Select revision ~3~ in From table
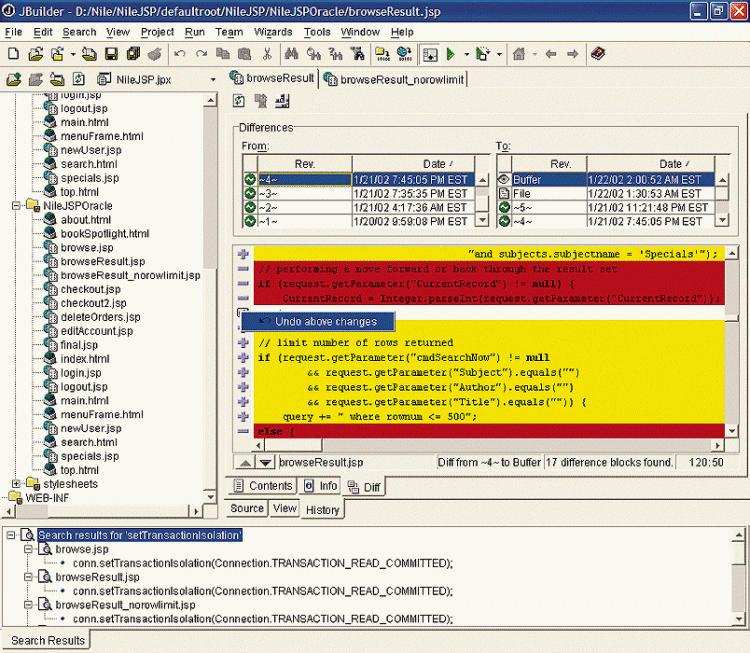Image resolution: width=750 pixels, height=653 pixels. pyautogui.click(x=359, y=194)
